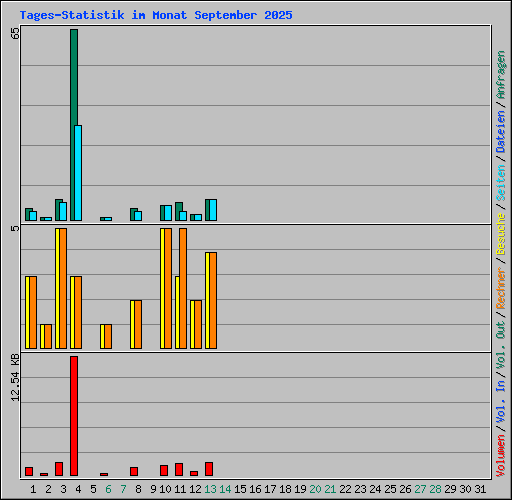Click green weekend day '28' on the x-axis

[x=435, y=489]
